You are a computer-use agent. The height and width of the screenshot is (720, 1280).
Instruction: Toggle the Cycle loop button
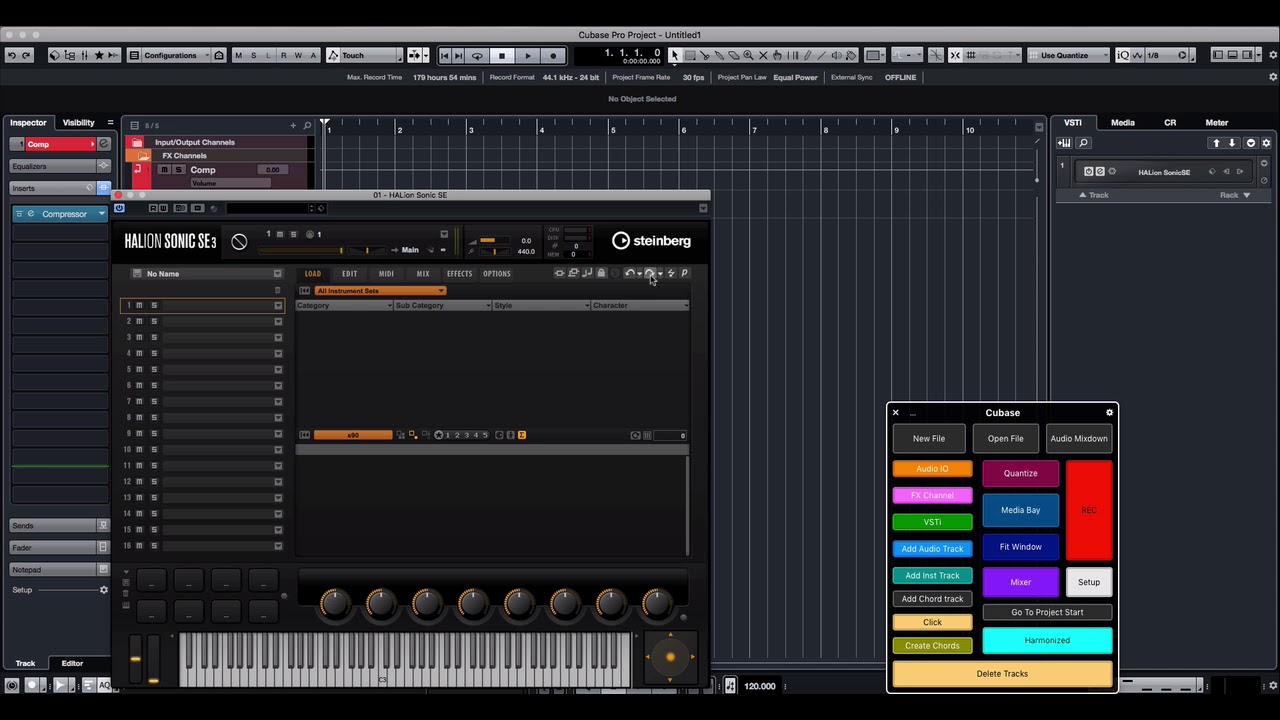coord(477,56)
